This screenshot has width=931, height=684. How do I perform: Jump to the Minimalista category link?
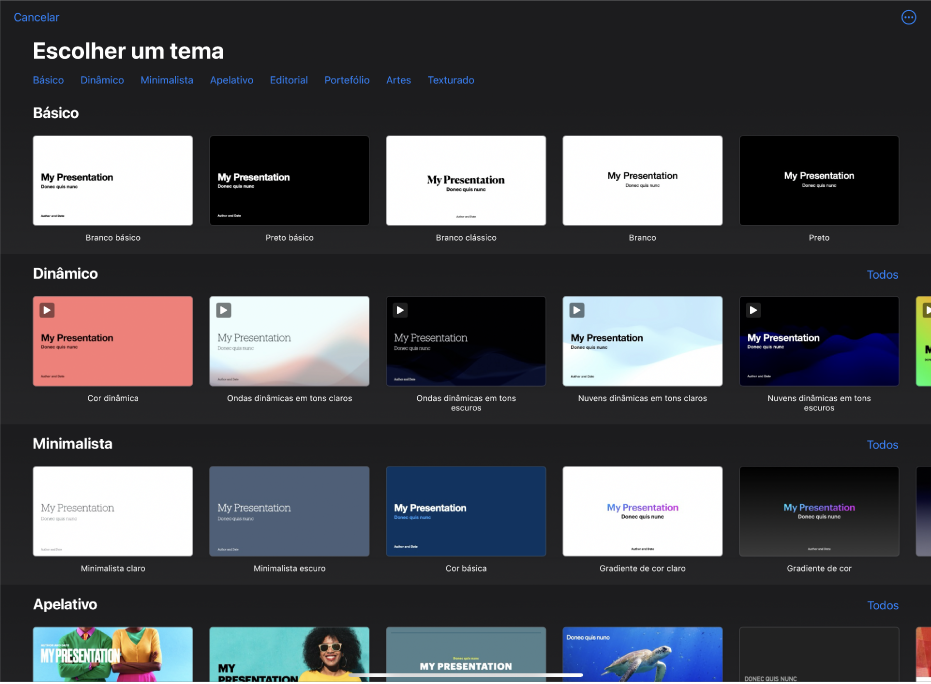[x=167, y=80]
